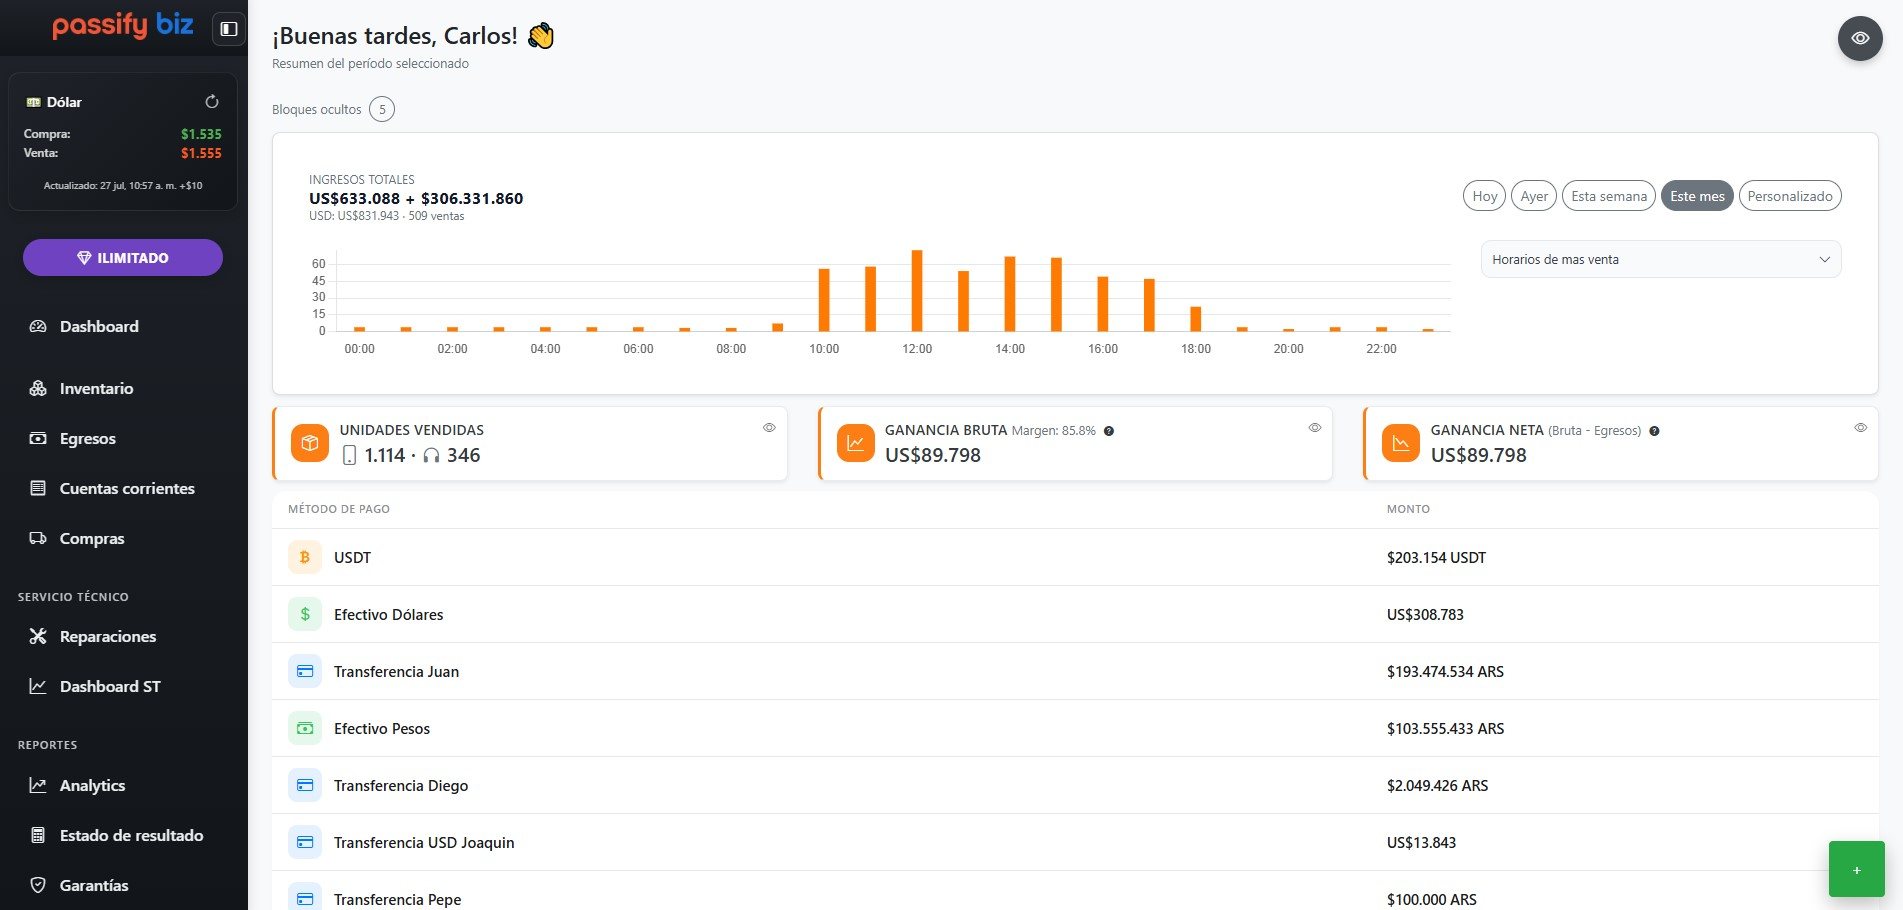Hide the Ganancia Bruta card
This screenshot has width=1903, height=910.
(1315, 428)
